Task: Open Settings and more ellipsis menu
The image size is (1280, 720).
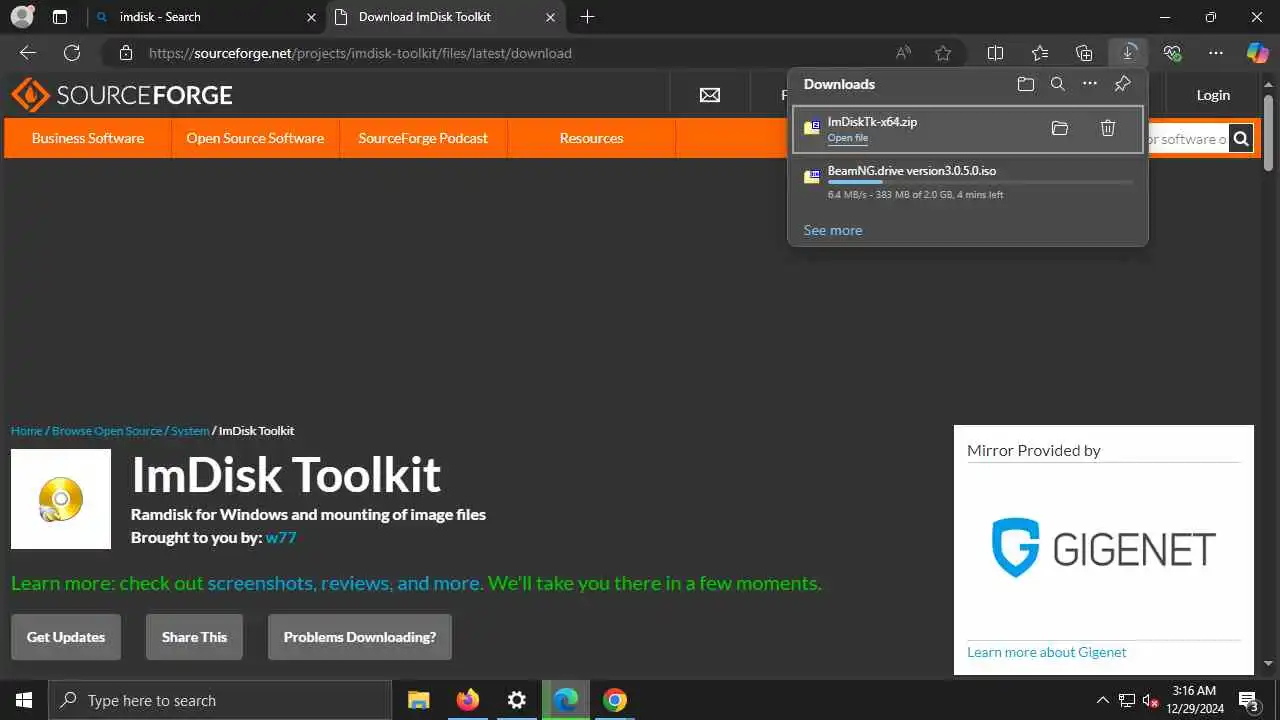Action: point(1216,53)
